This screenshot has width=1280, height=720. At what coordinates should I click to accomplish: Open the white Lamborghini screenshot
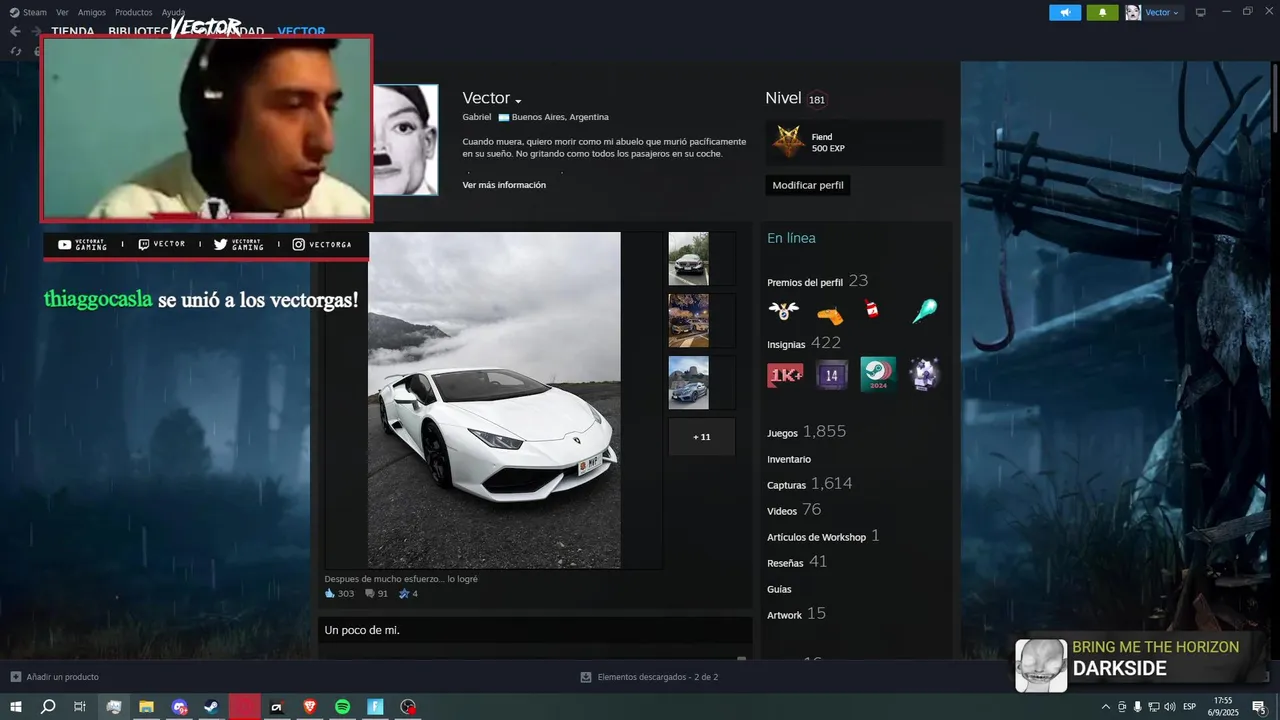point(494,400)
